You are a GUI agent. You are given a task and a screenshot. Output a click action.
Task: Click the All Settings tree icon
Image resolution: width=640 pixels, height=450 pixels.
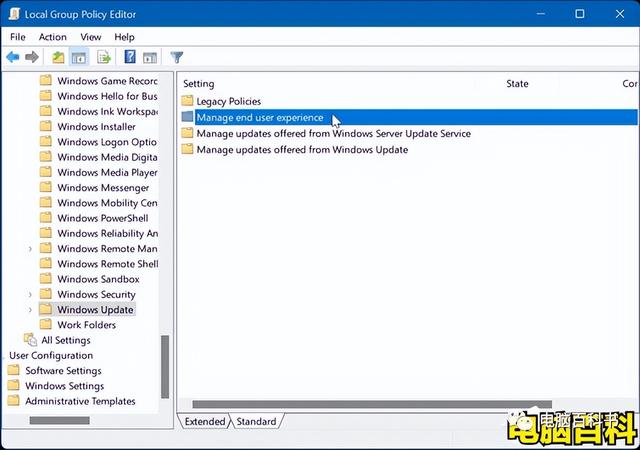(30, 339)
